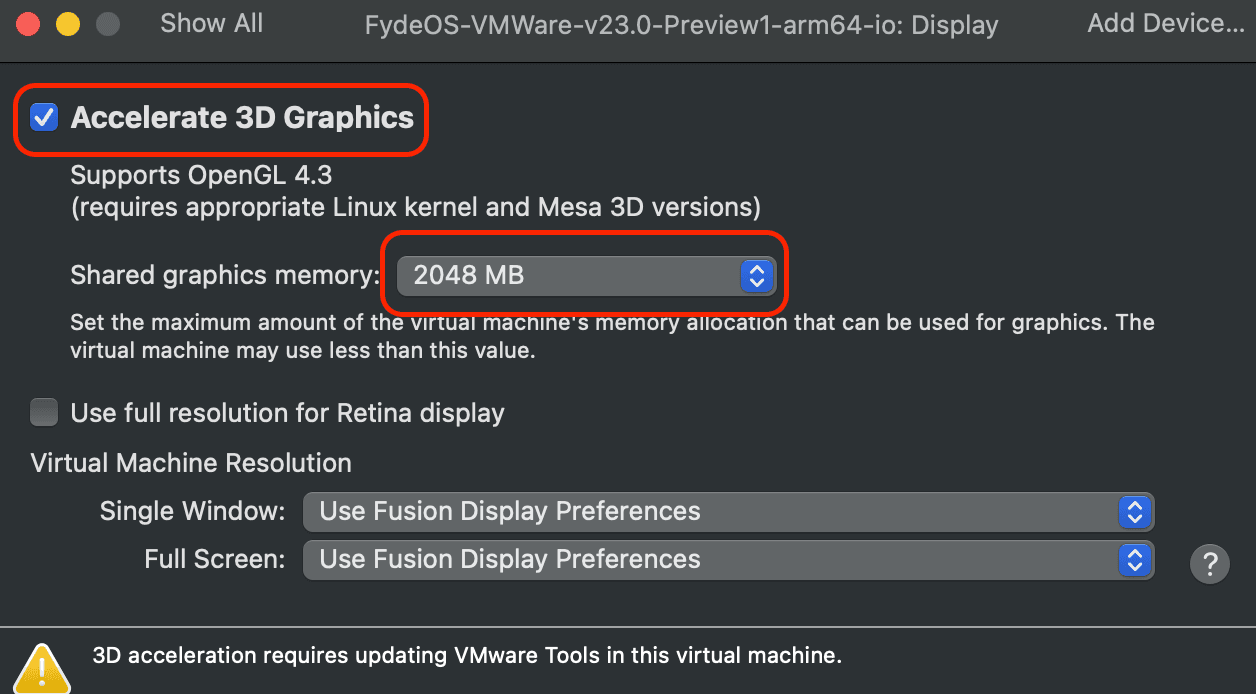Viewport: 1256px width, 694px height.
Task: Click the yellow warning triangle icon
Action: [x=42, y=669]
